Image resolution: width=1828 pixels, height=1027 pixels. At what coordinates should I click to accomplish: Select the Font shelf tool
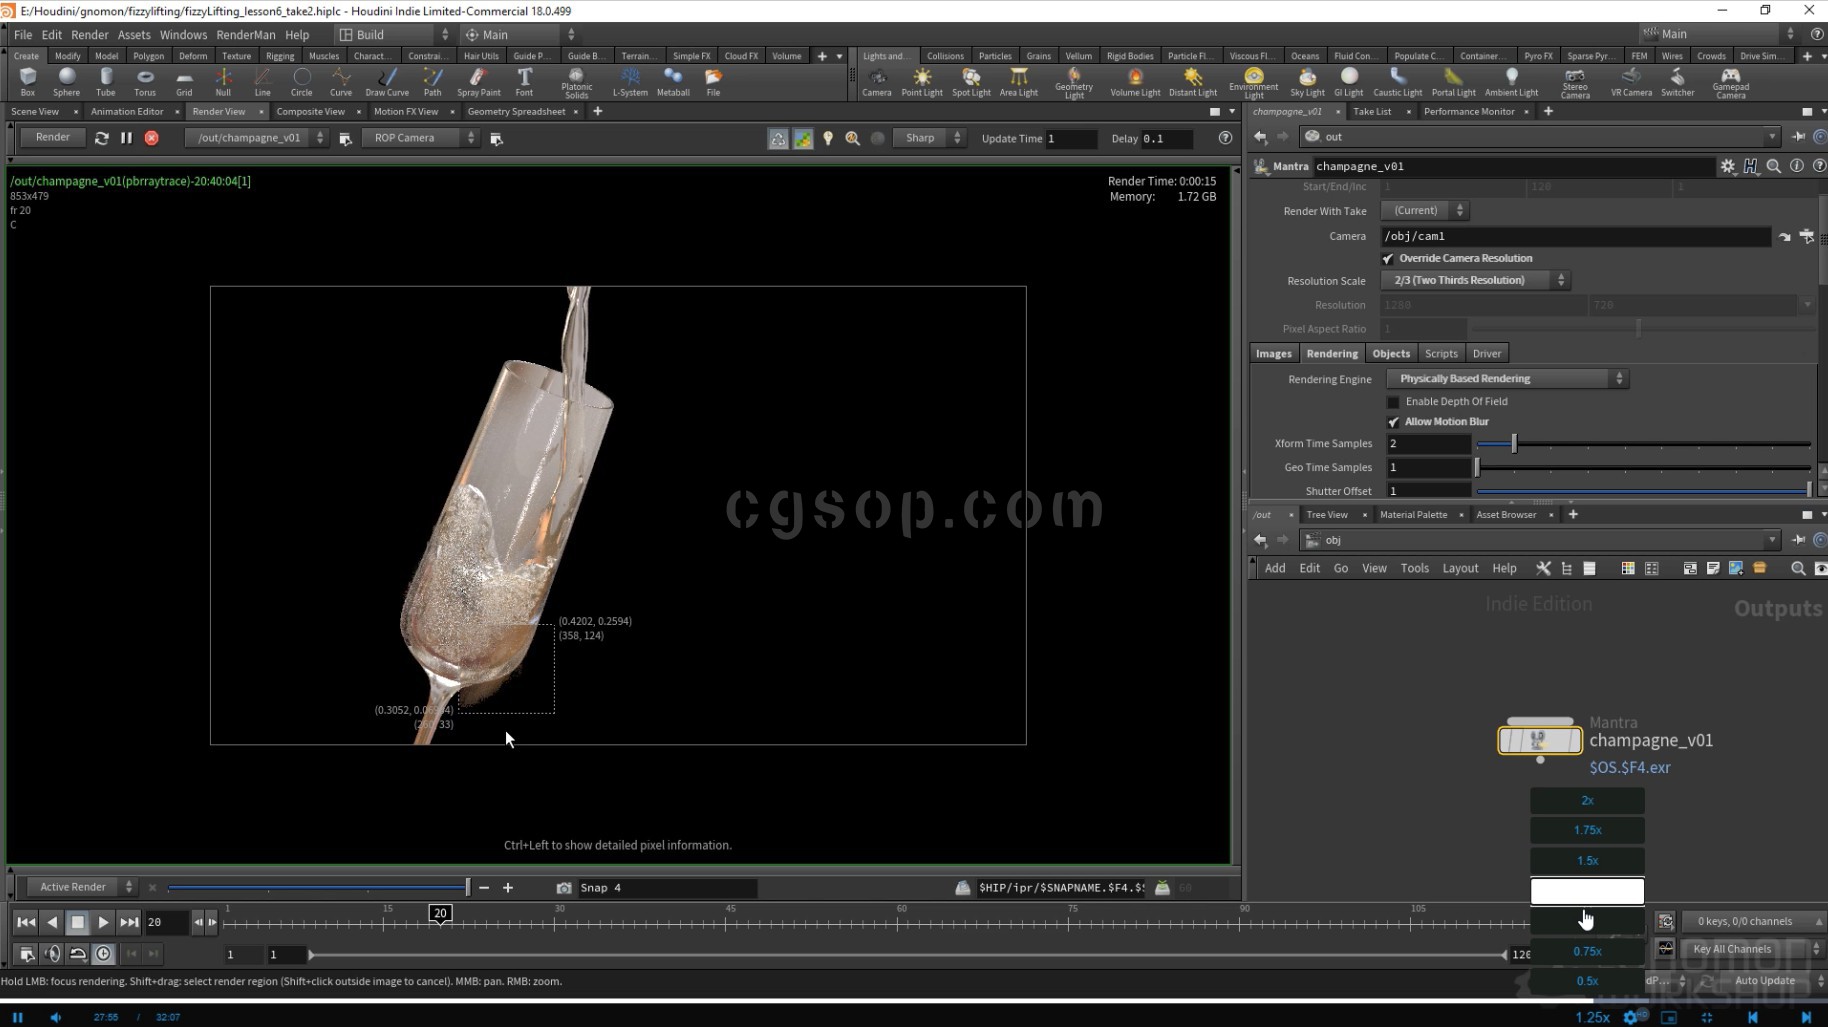pyautogui.click(x=524, y=82)
